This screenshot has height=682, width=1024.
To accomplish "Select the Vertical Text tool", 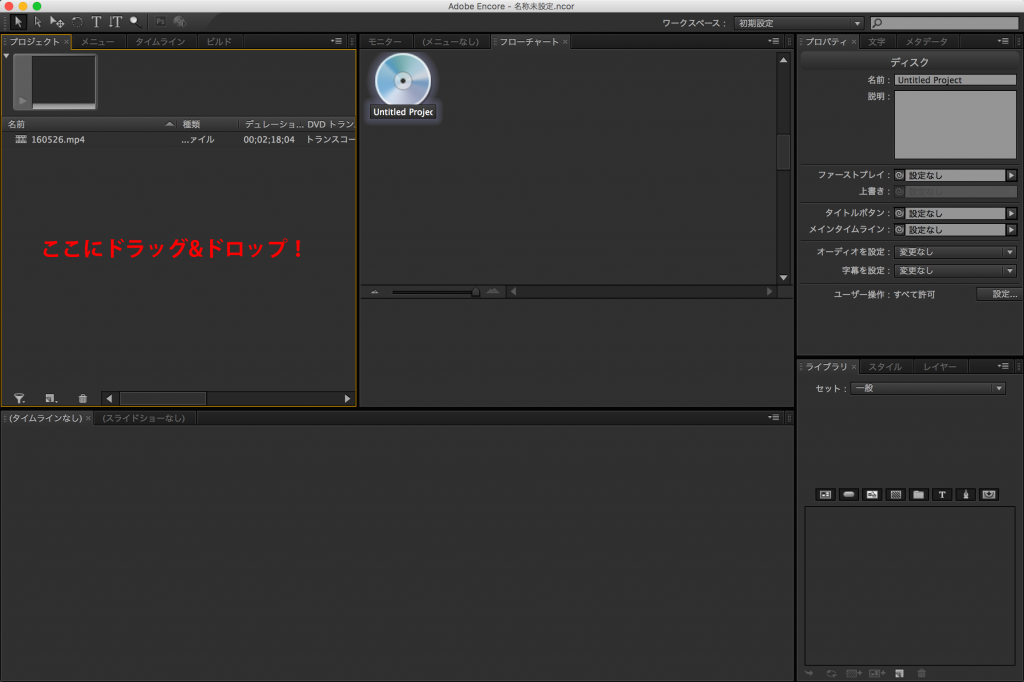I will pyautogui.click(x=115, y=21).
